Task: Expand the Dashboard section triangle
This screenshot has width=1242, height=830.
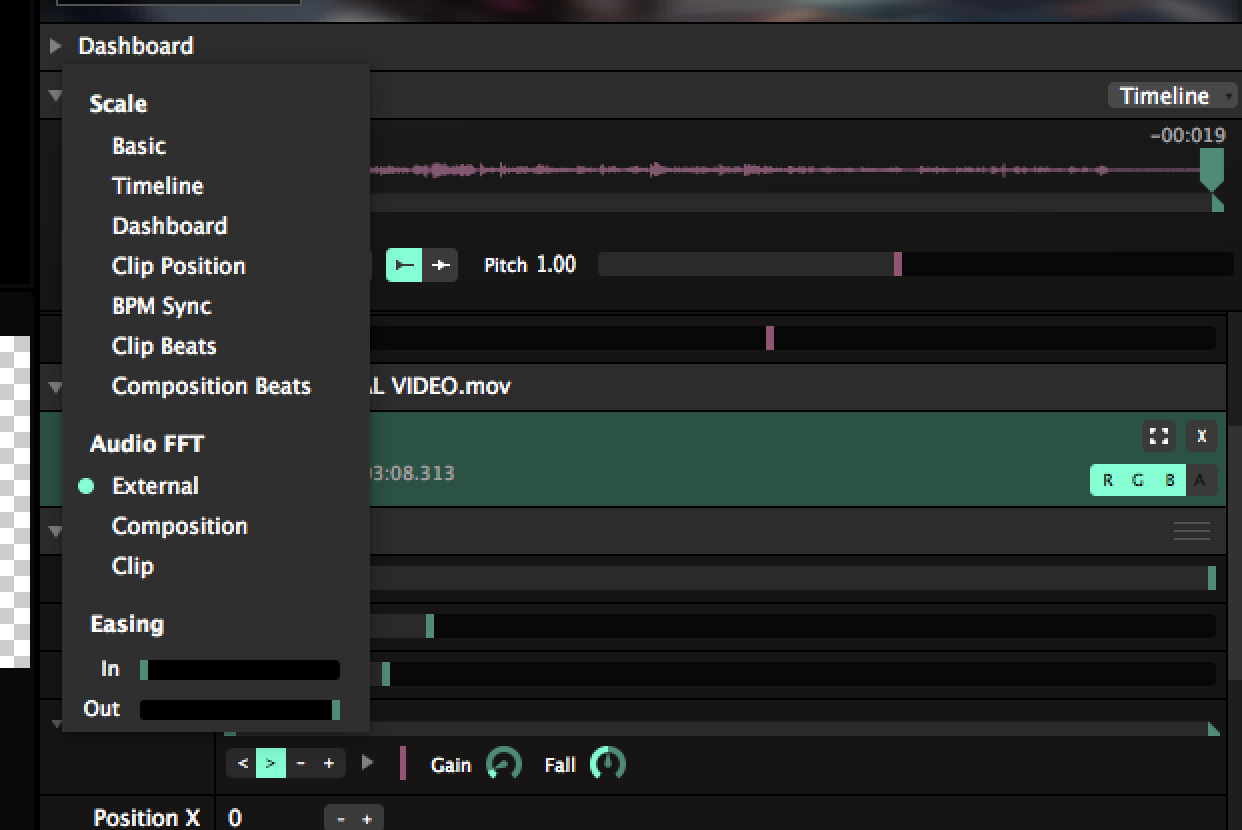Action: [56, 46]
